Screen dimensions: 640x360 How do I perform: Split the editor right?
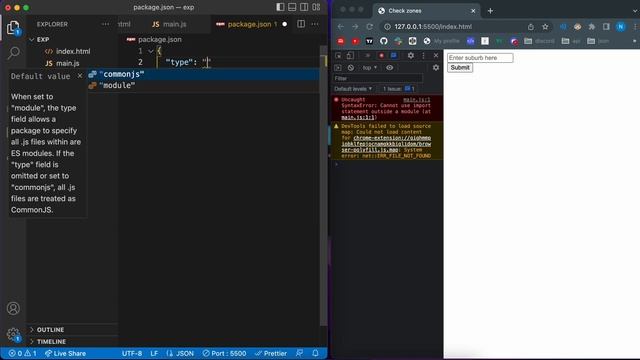(x=301, y=24)
